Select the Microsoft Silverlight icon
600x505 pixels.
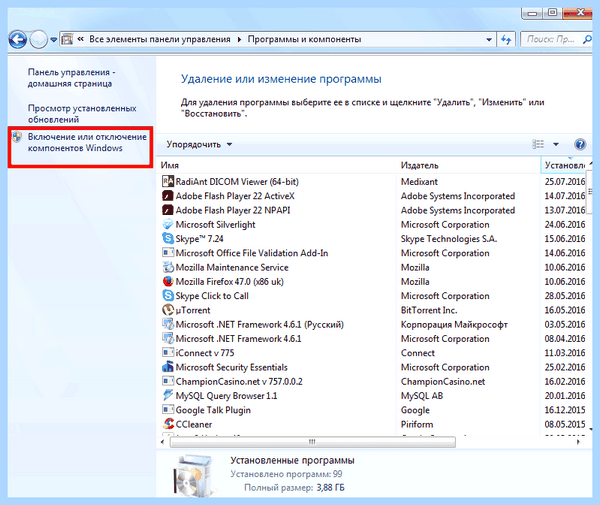click(x=168, y=224)
